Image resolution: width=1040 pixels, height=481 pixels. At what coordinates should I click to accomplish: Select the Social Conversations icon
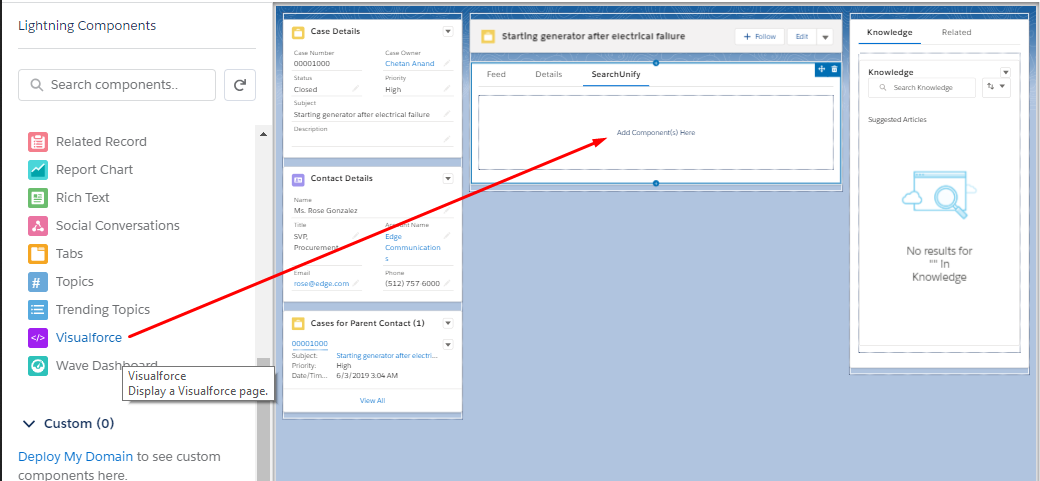[38, 226]
